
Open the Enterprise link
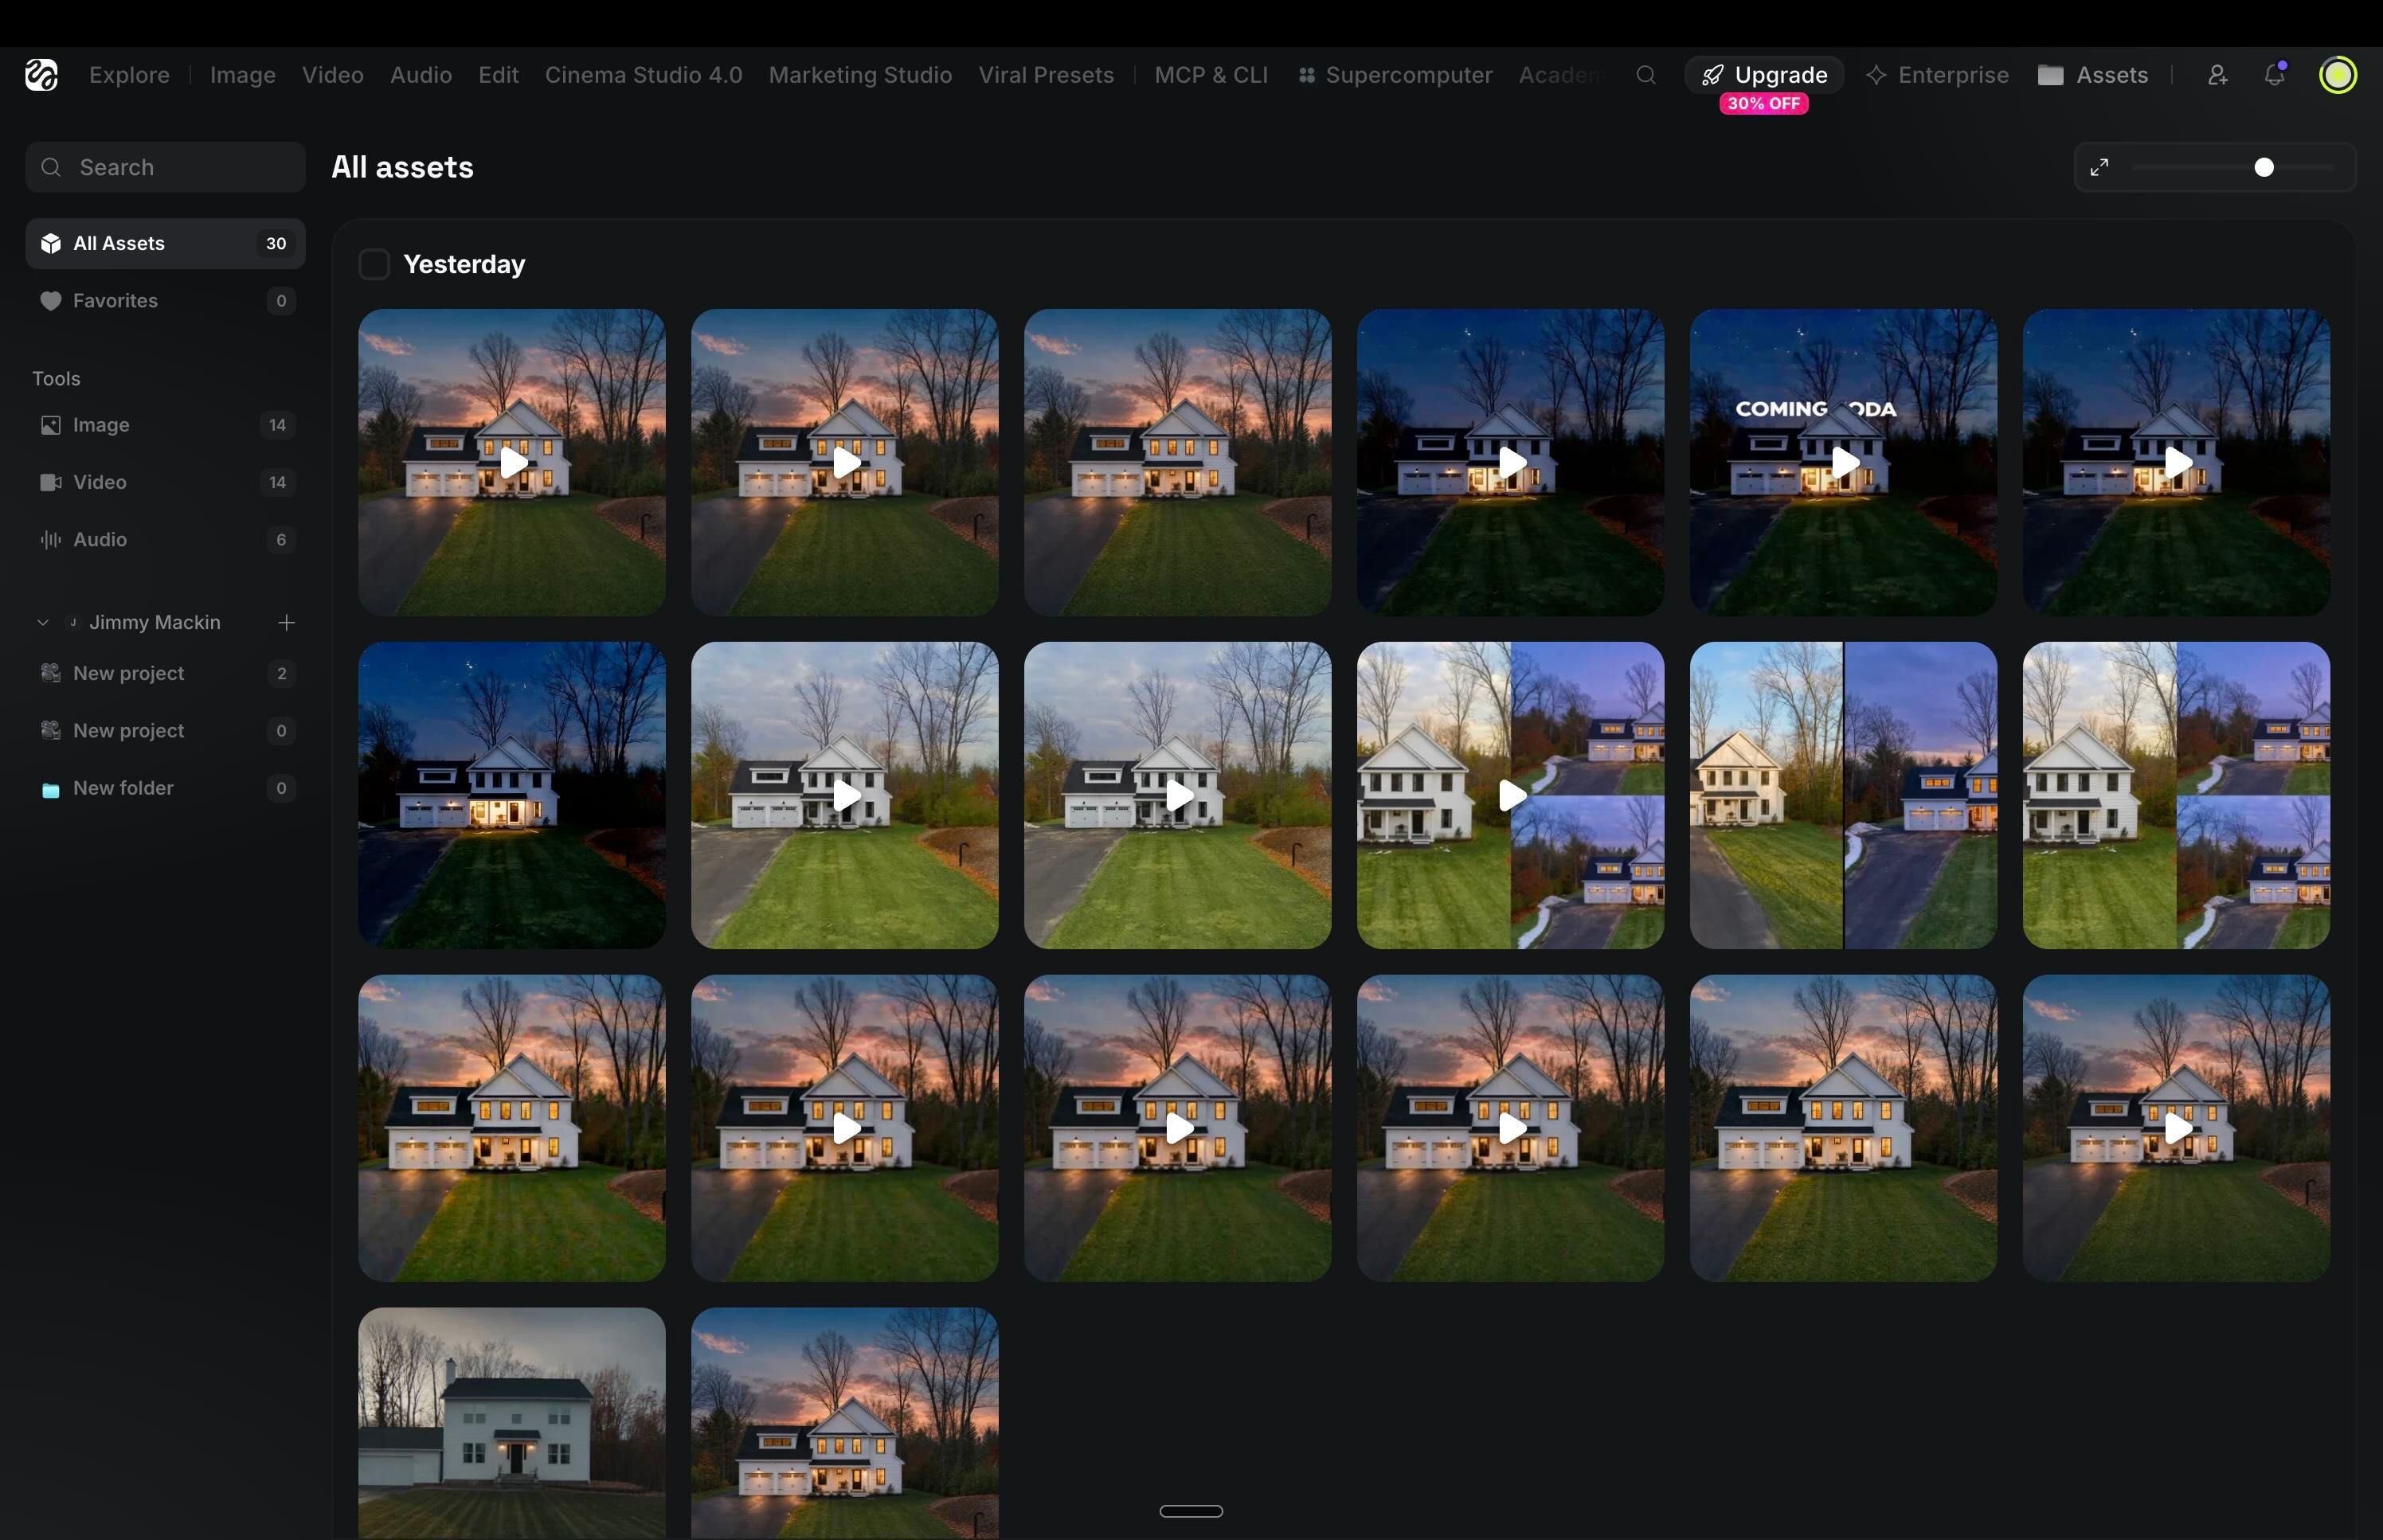pos(1937,75)
